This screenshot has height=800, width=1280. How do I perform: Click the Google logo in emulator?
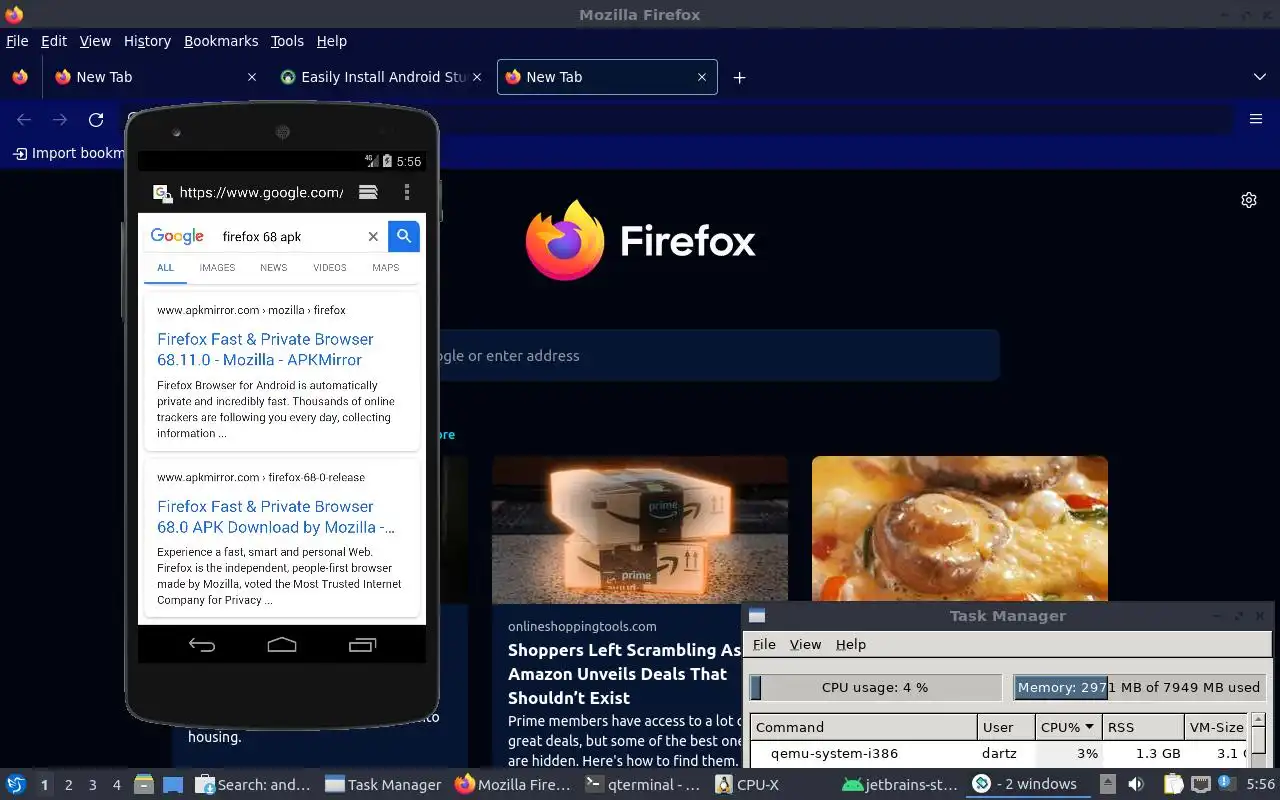point(177,236)
